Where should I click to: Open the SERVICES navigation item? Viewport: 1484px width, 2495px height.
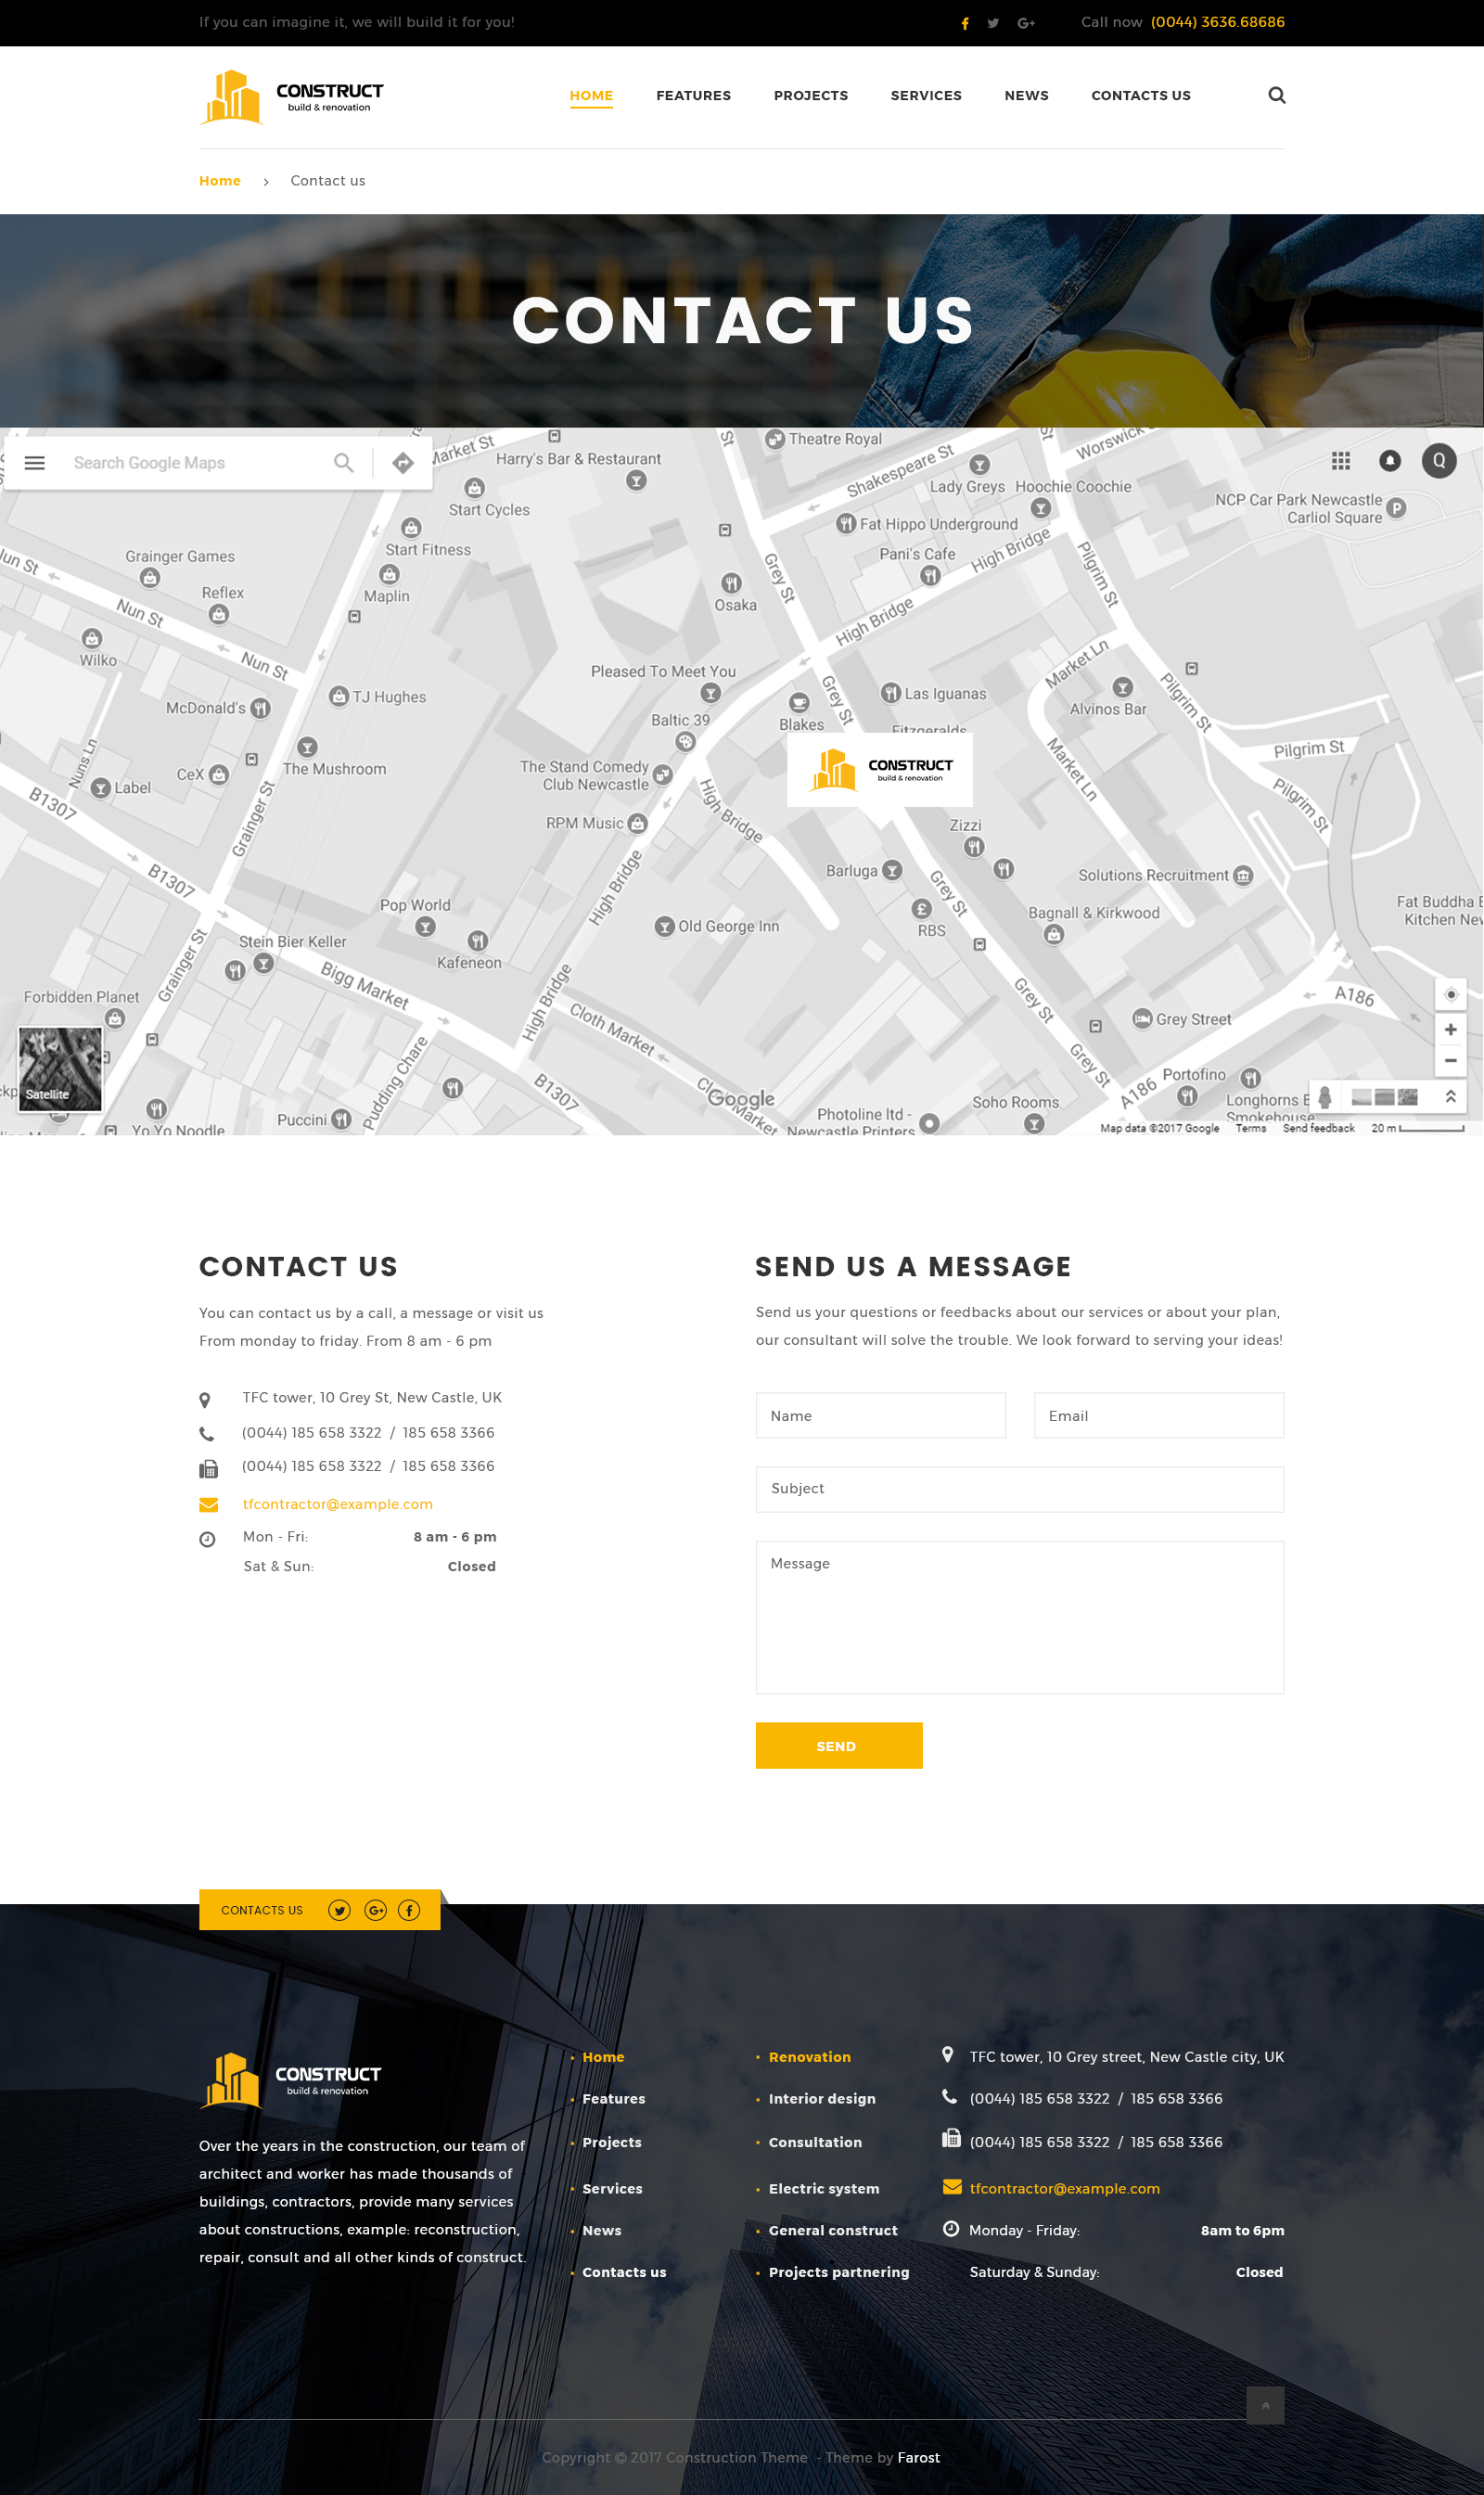pos(925,95)
